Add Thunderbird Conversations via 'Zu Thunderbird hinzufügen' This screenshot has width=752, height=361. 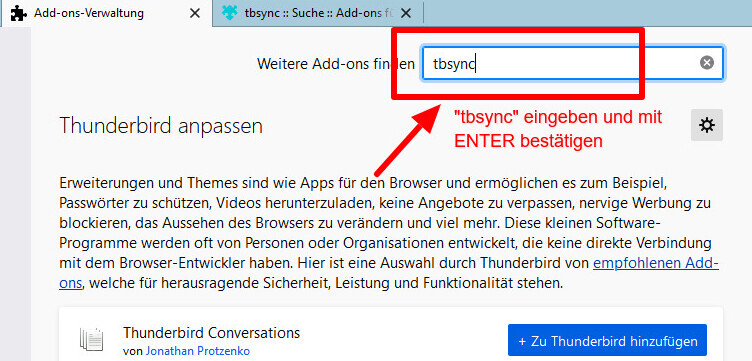point(607,341)
